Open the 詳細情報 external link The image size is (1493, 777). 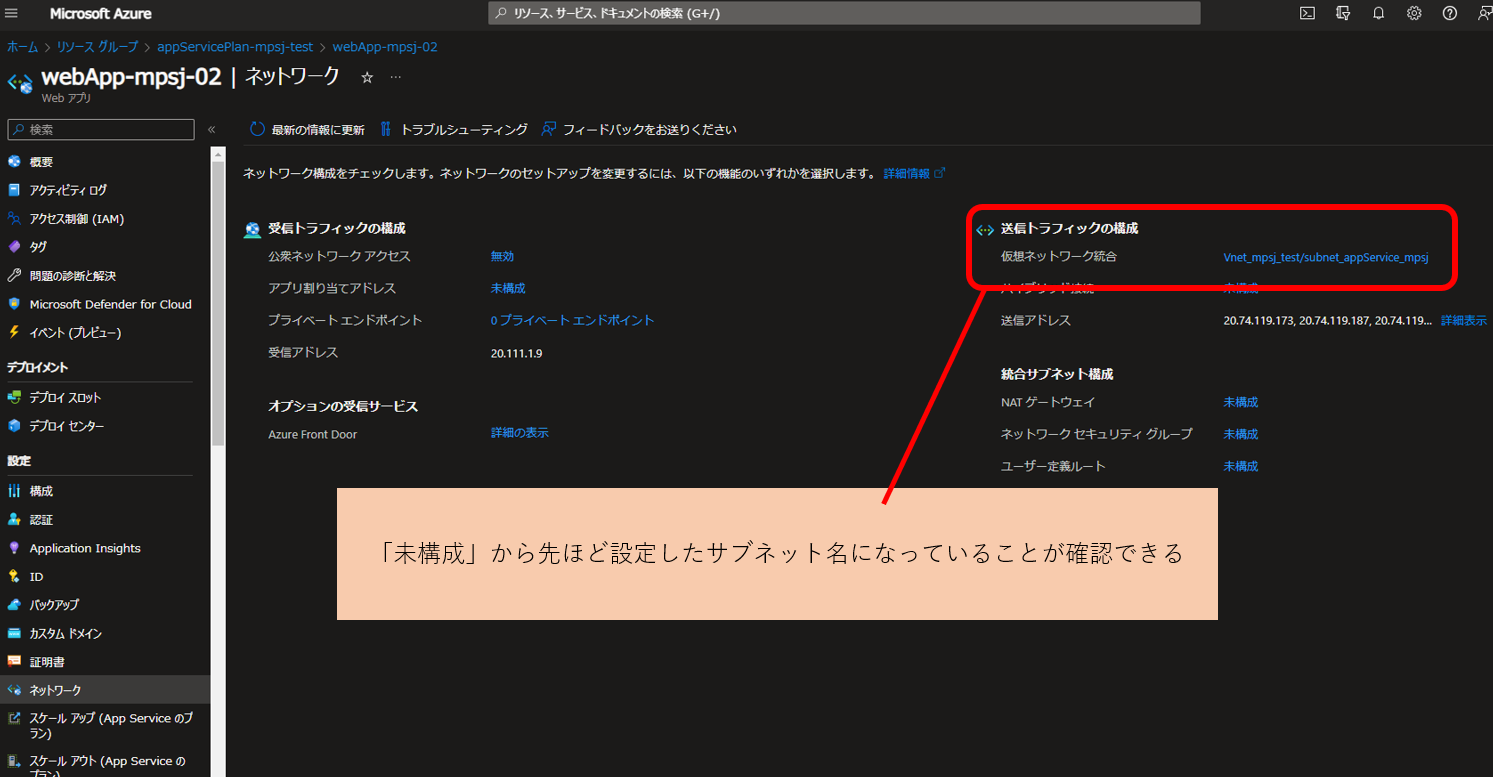[x=914, y=173]
